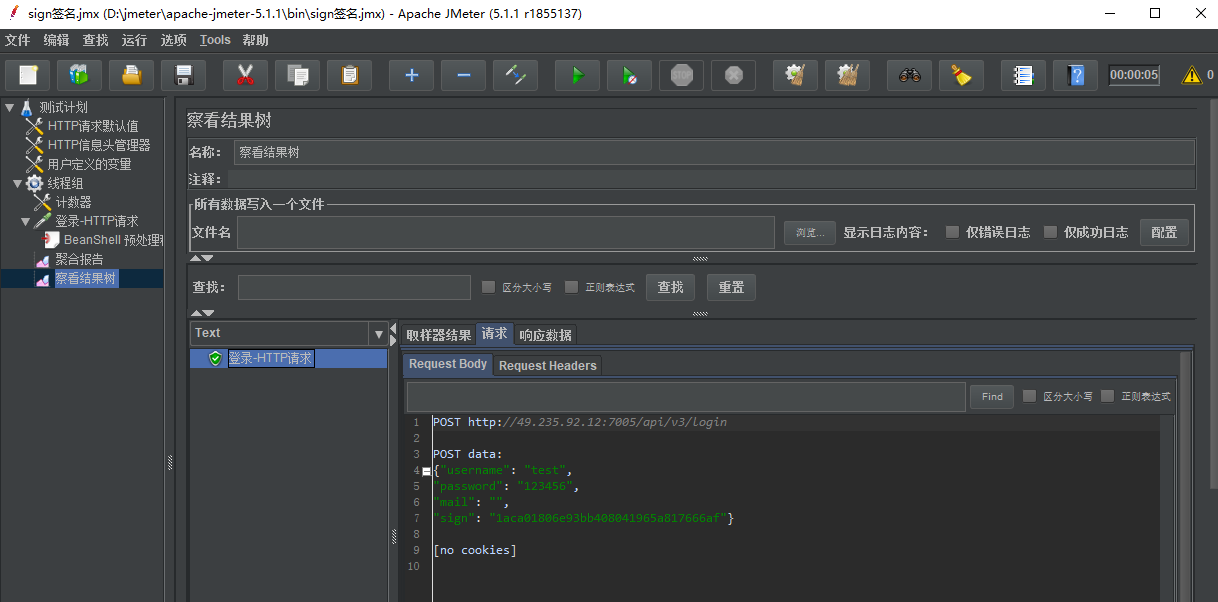
Task: Select the Request Body tab
Action: pos(448,365)
